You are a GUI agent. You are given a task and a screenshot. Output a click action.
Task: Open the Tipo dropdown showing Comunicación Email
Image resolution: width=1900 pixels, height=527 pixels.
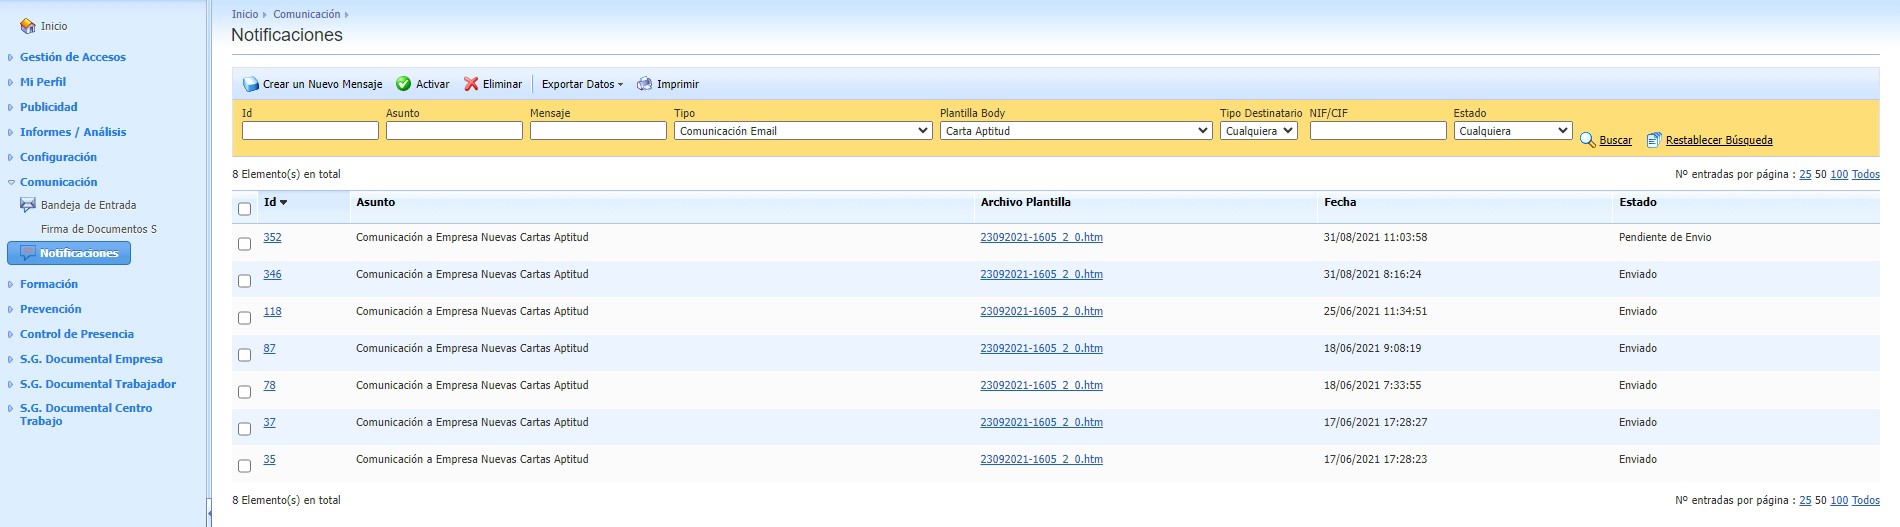(803, 131)
